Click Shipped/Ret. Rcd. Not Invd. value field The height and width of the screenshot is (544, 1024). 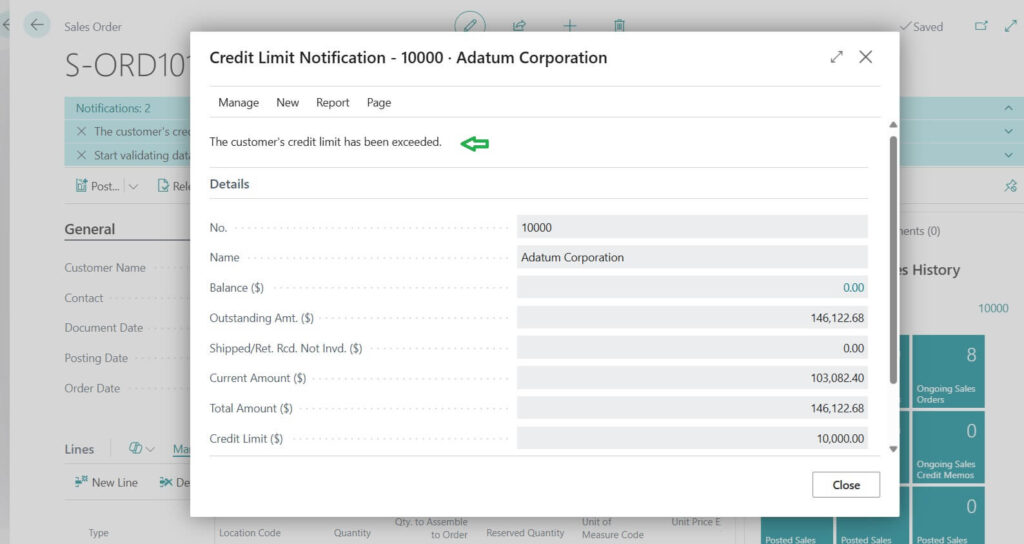(692, 348)
